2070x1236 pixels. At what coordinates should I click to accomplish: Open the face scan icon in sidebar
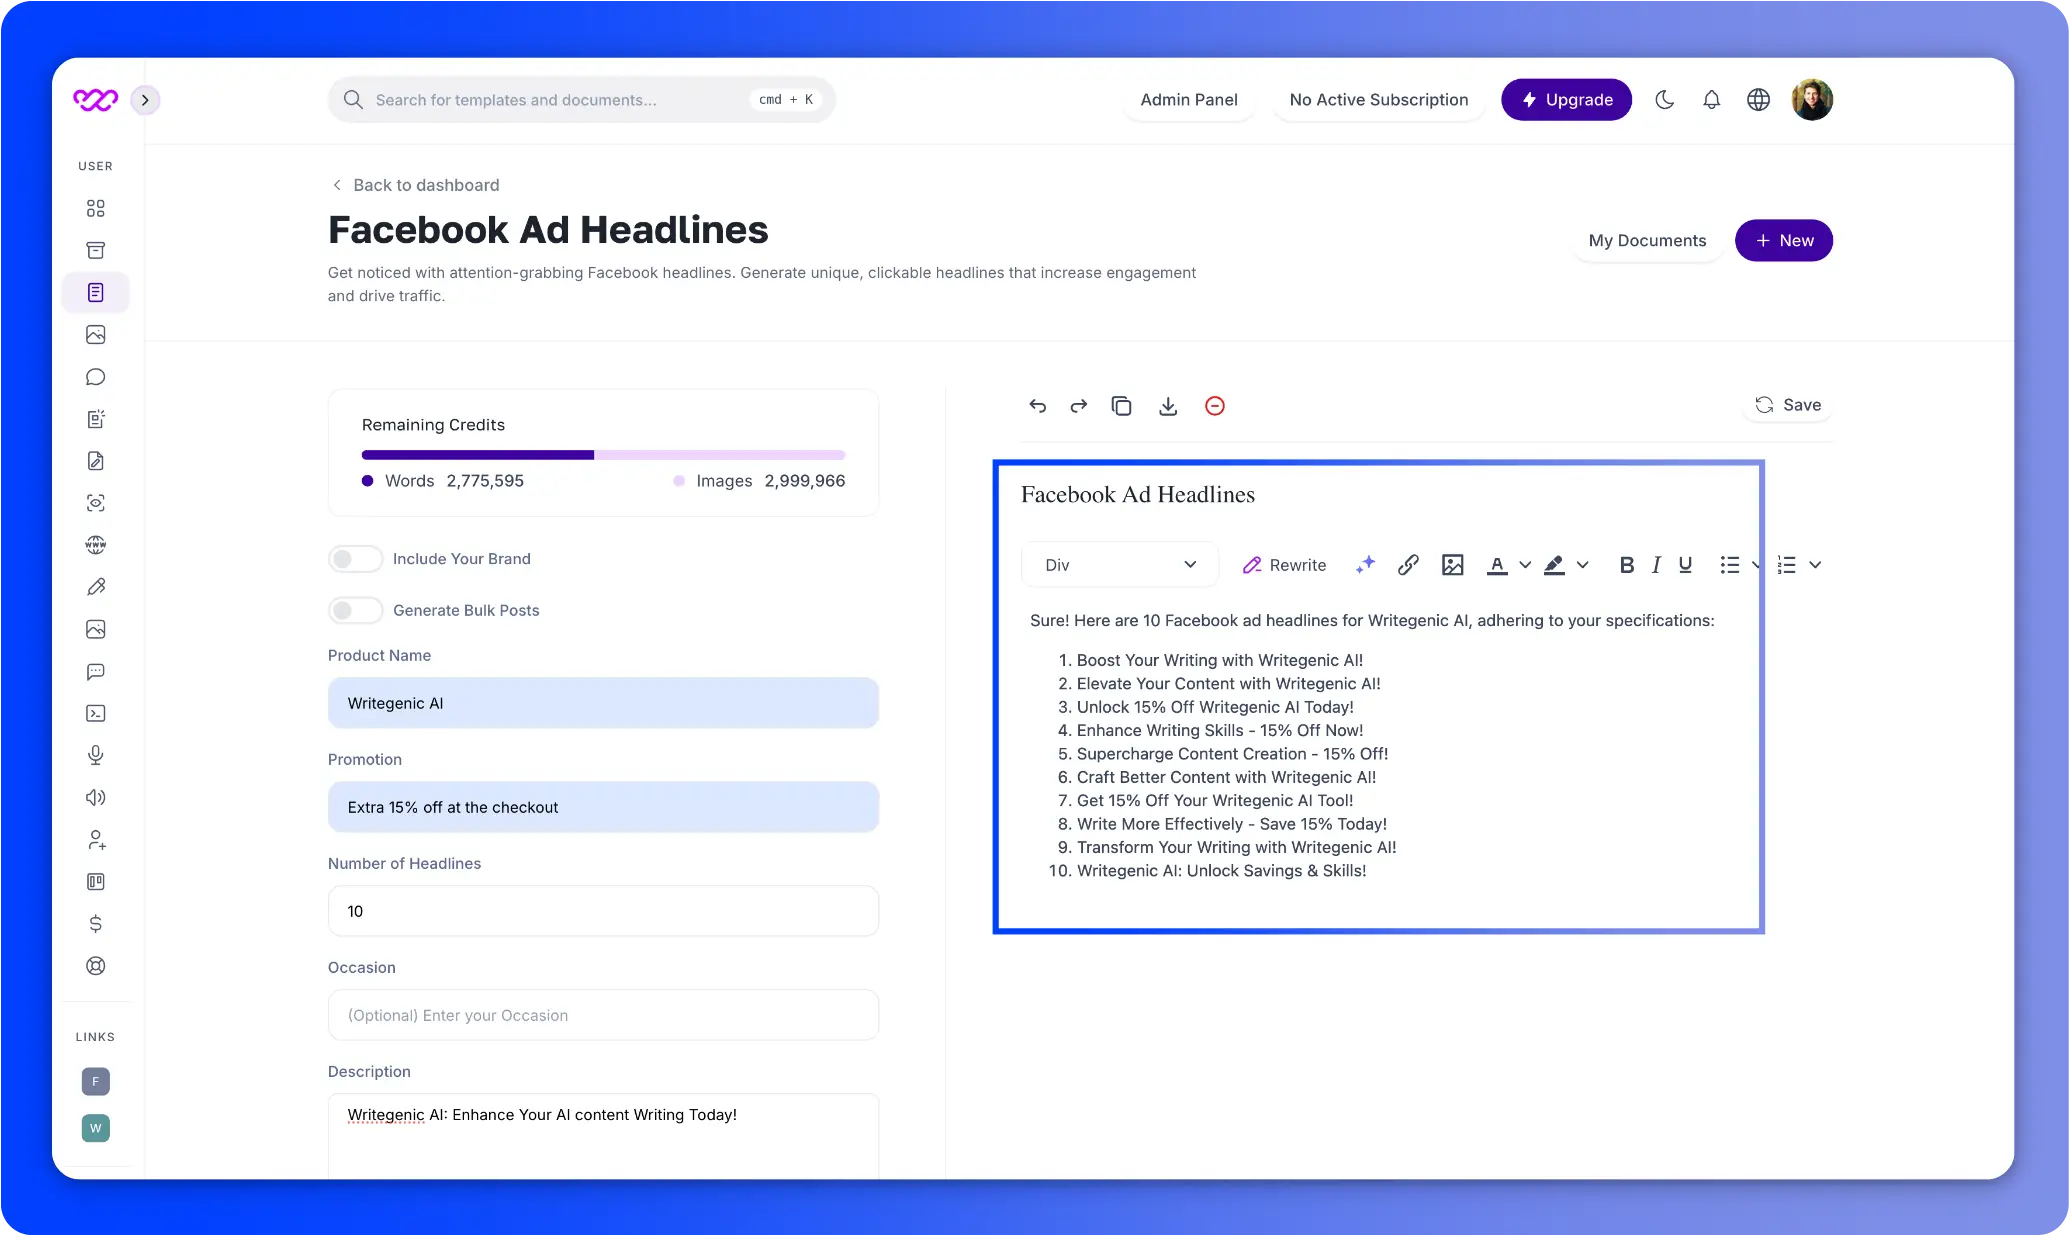95,503
